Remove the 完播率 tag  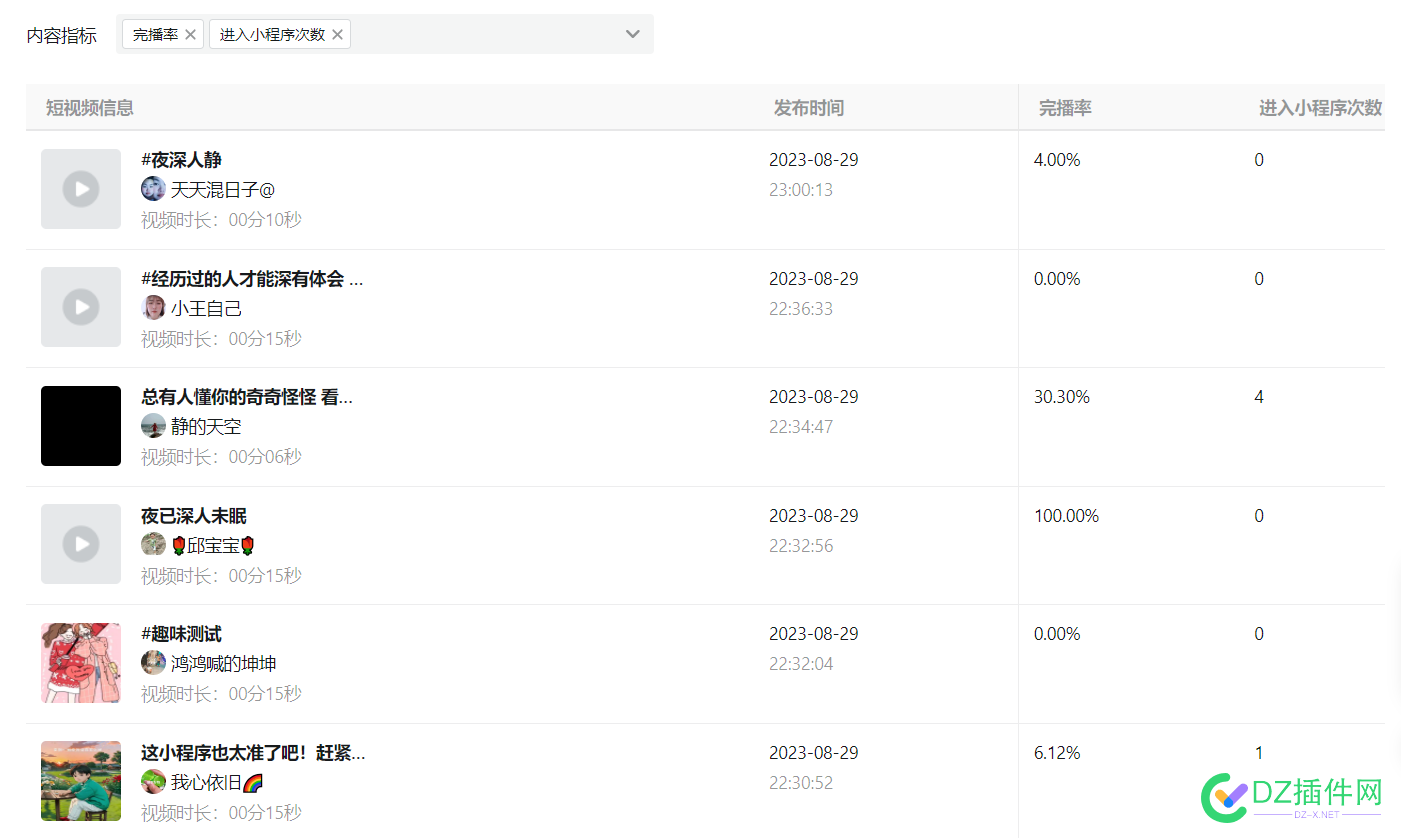191,34
